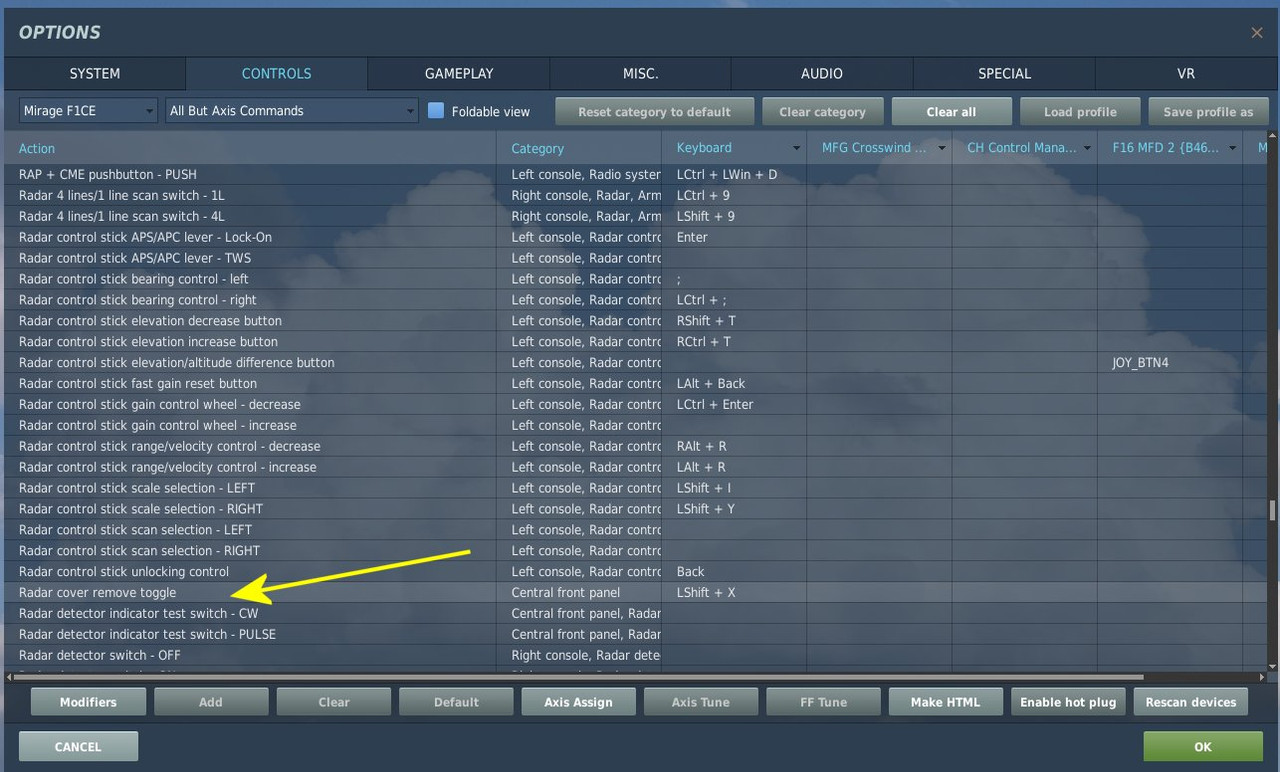1280x772 pixels.
Task: Close the Options window with the X
Action: [x=1257, y=33]
